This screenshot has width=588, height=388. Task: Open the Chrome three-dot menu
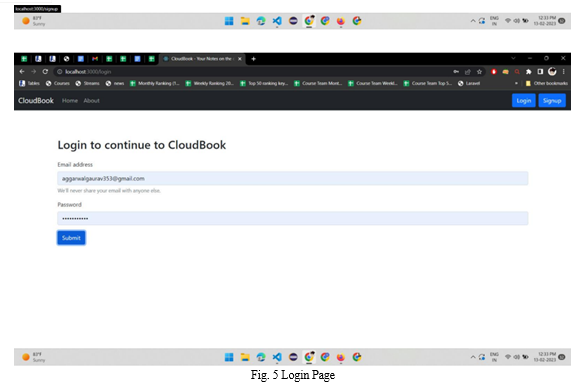[x=563, y=72]
